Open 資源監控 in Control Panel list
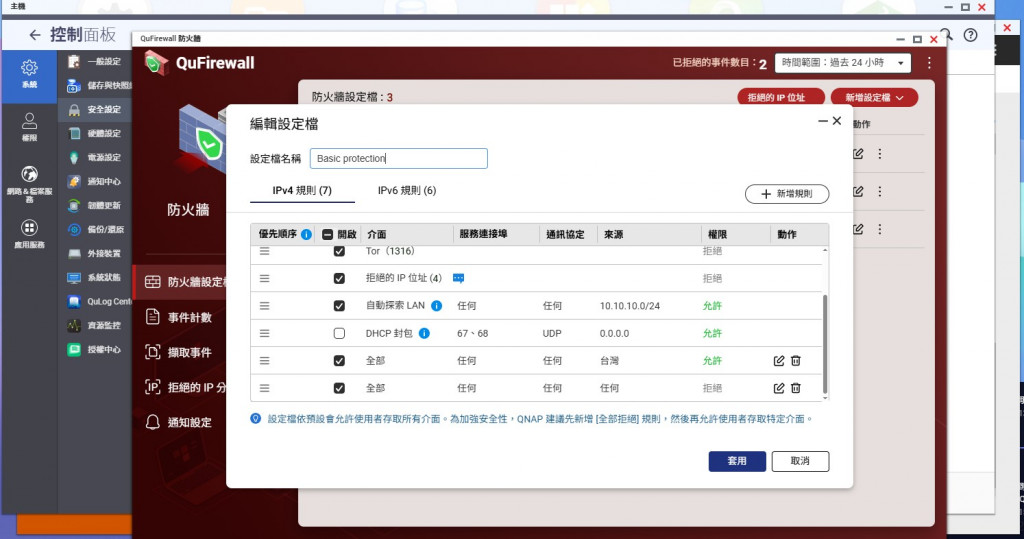 [x=97, y=325]
